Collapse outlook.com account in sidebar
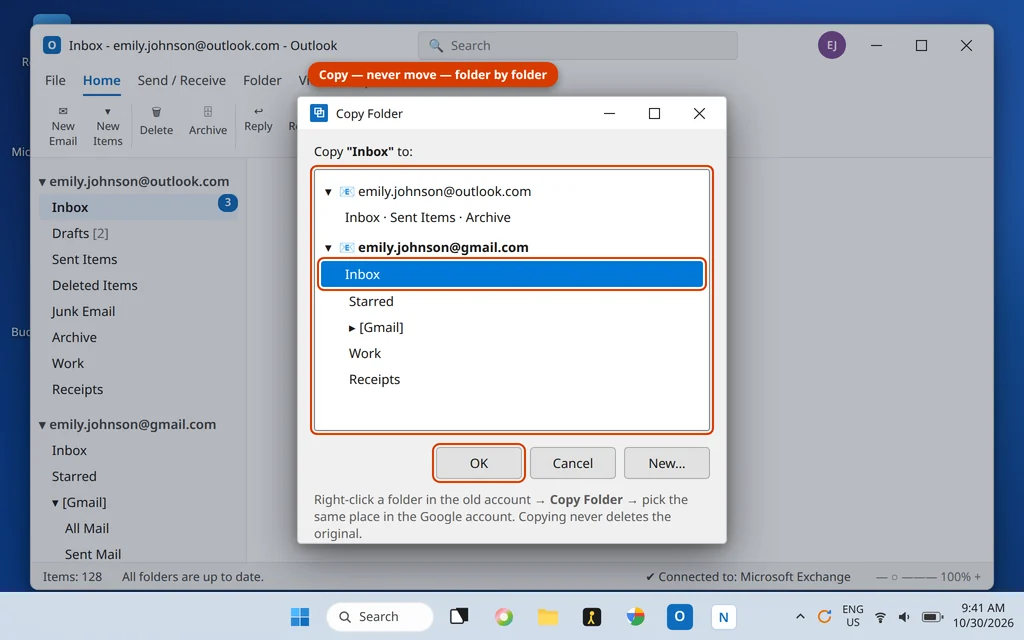This screenshot has height=640, width=1024. [x=42, y=182]
